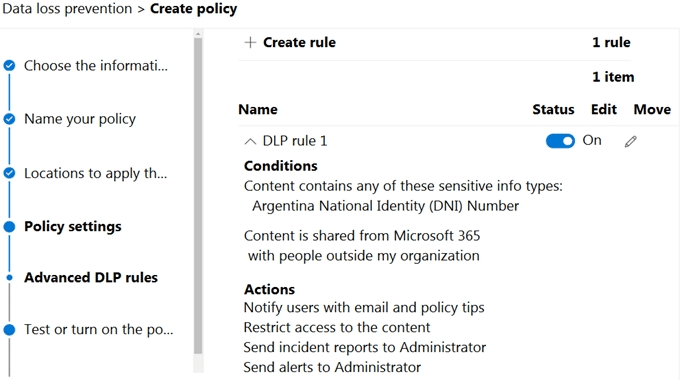This screenshot has height=380, width=684.
Task: Collapse DLP rule 1 details chevron
Action: tap(250, 141)
